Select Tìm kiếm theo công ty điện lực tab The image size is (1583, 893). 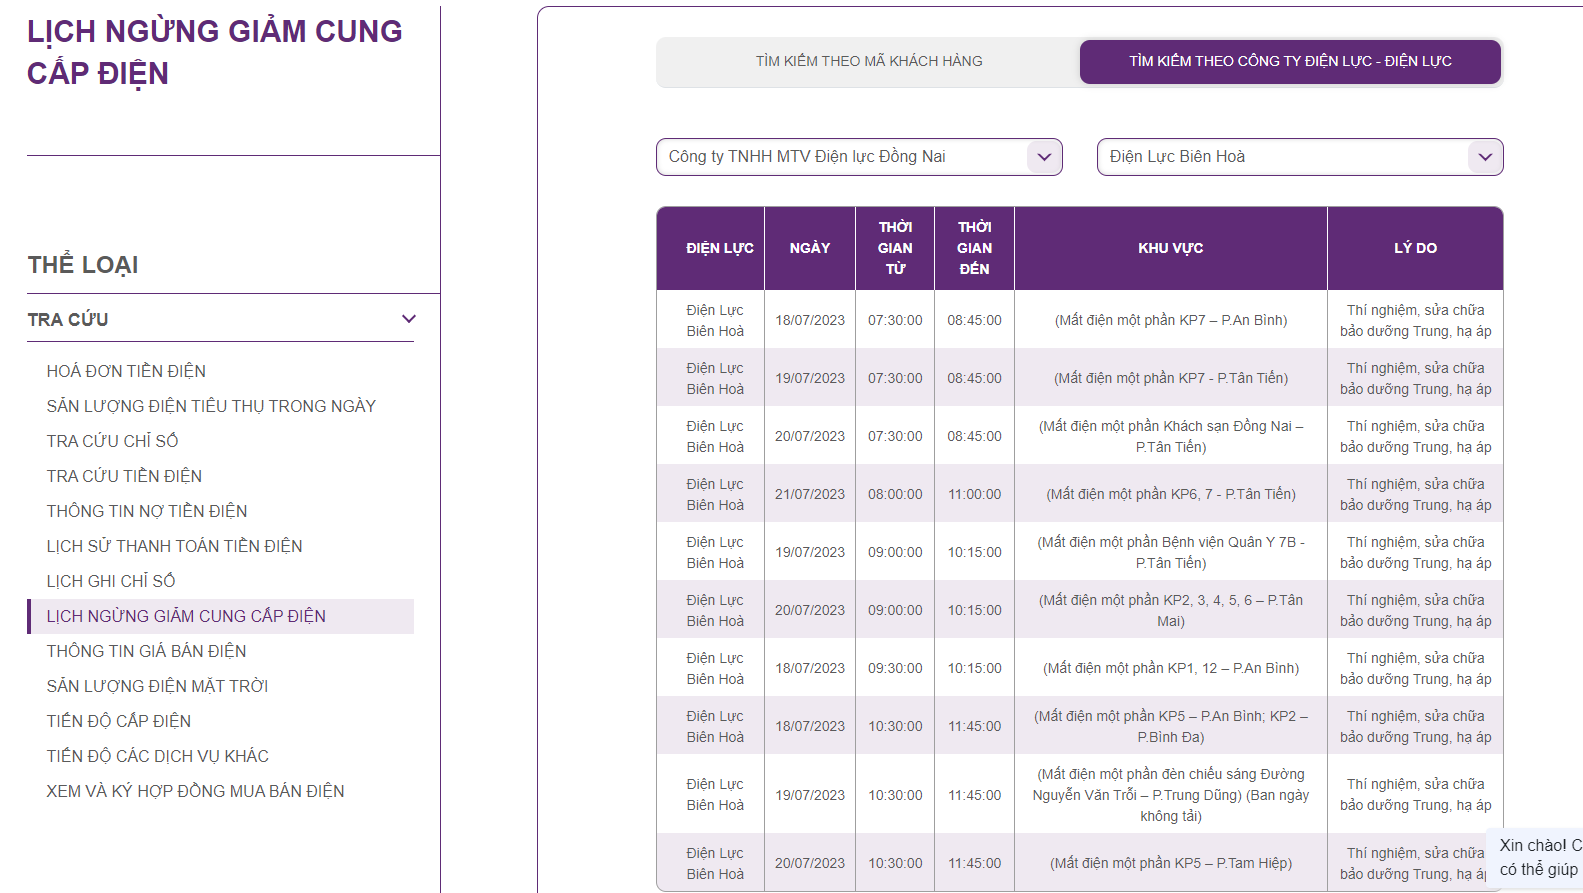(x=1290, y=61)
